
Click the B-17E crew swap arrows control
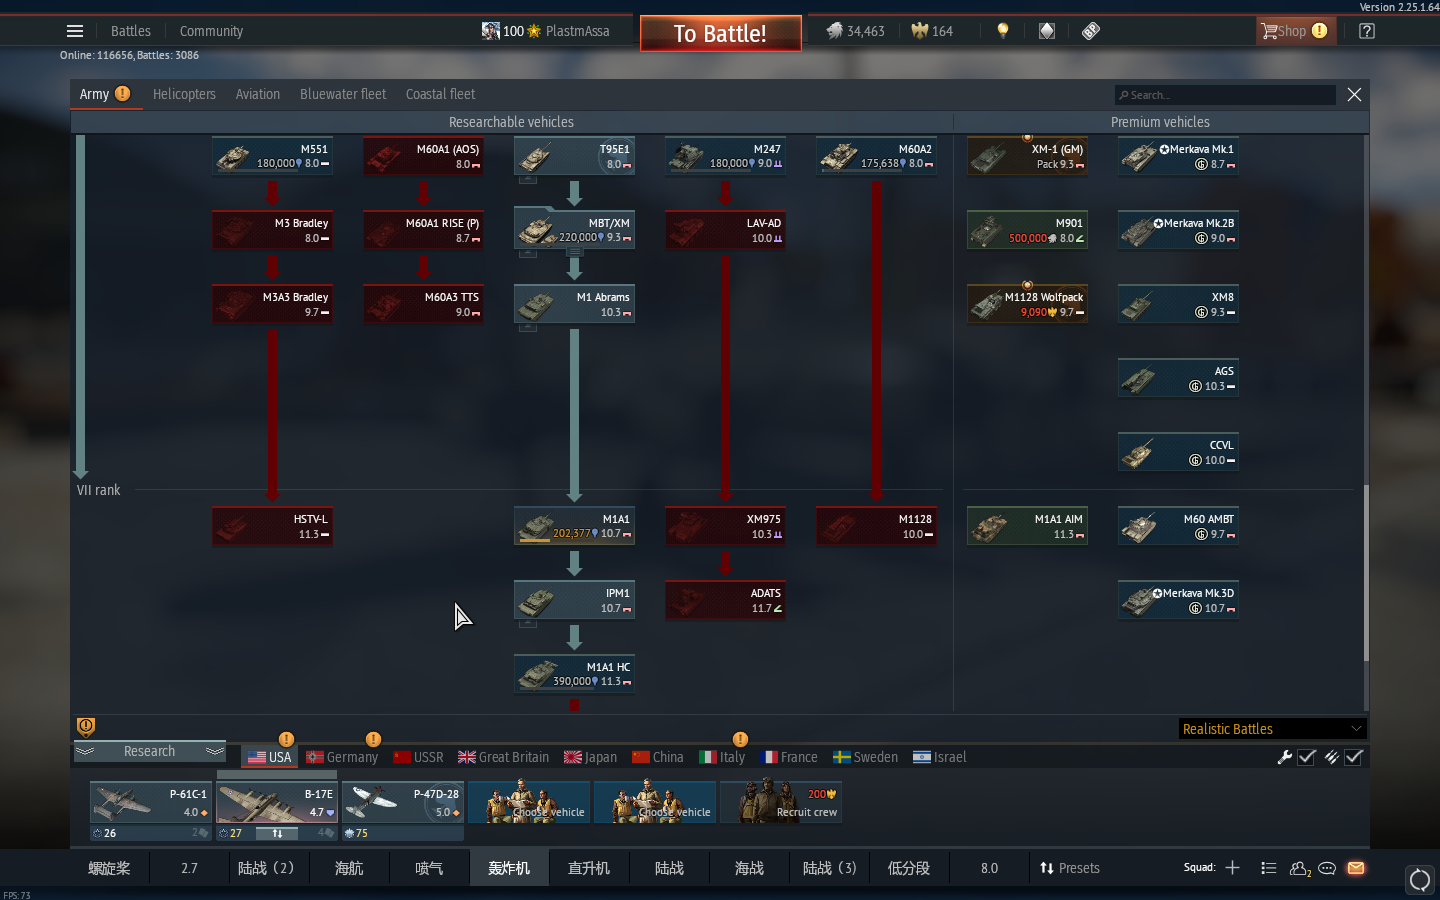pos(277,833)
